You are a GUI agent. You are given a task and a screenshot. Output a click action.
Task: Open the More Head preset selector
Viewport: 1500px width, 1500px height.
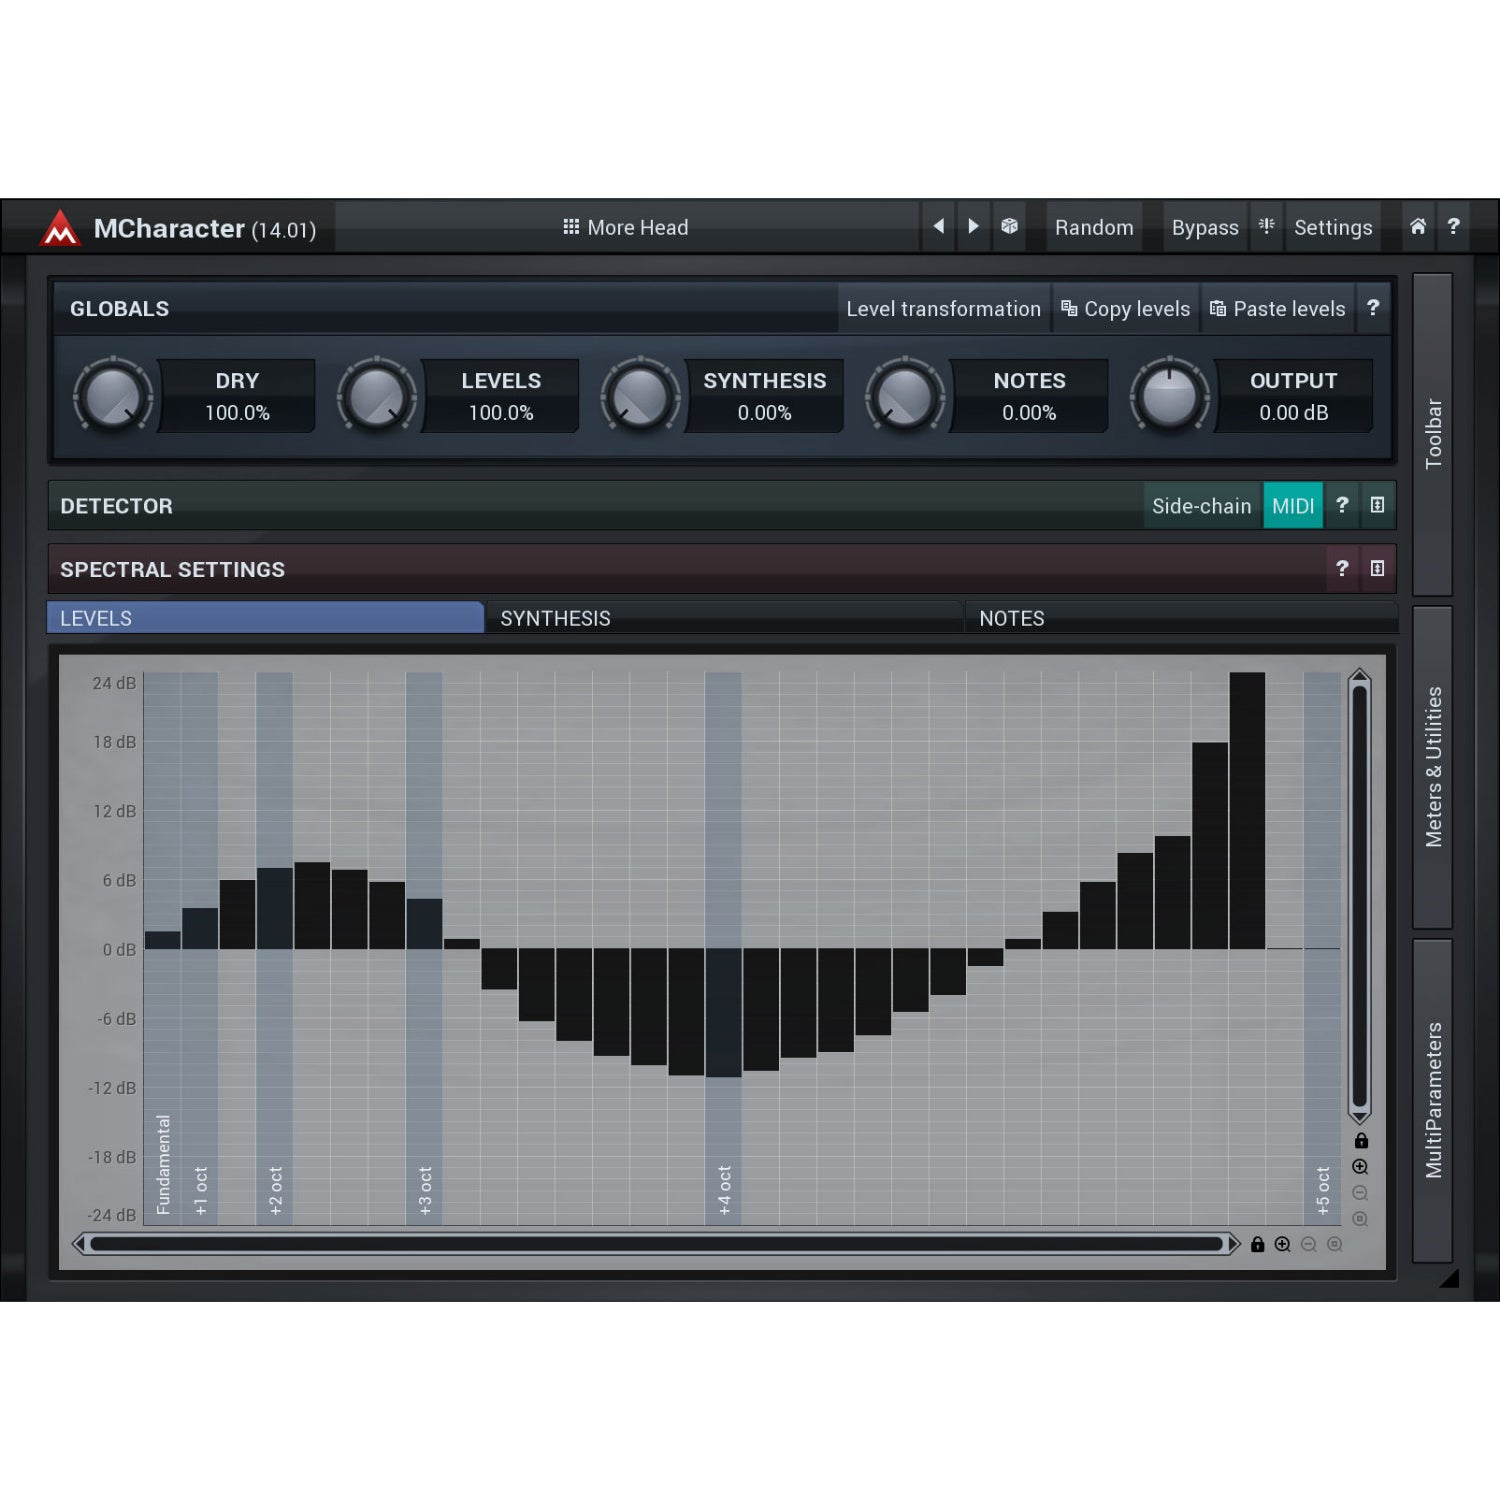[x=626, y=228]
